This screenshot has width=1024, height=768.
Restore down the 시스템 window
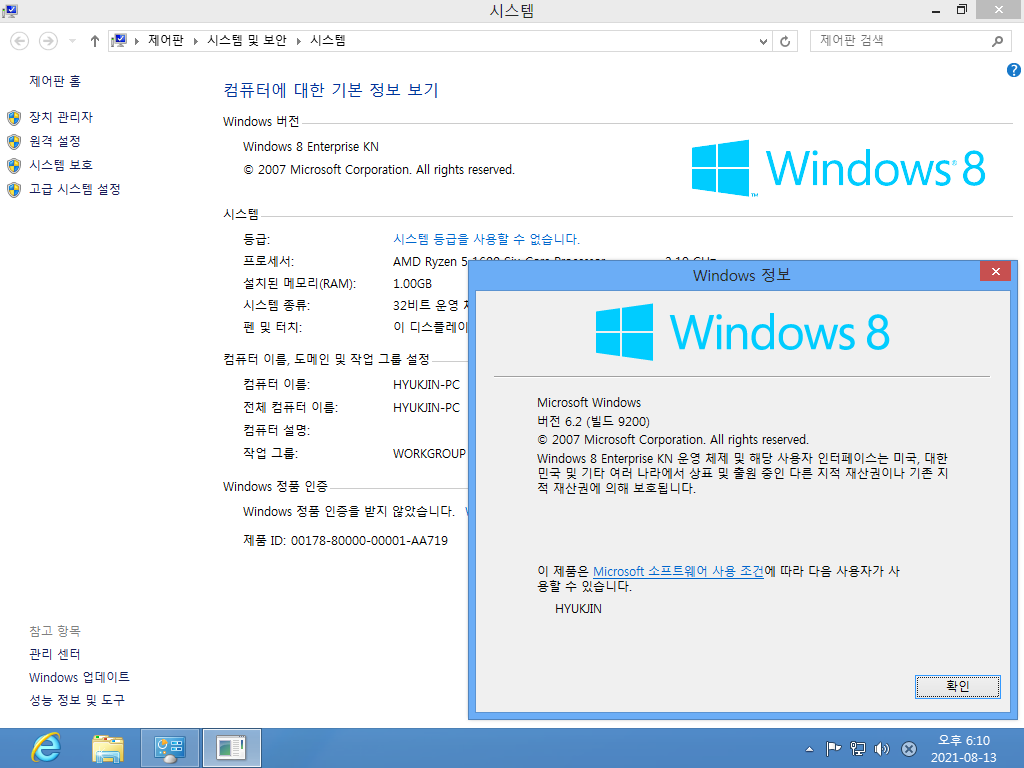961,10
